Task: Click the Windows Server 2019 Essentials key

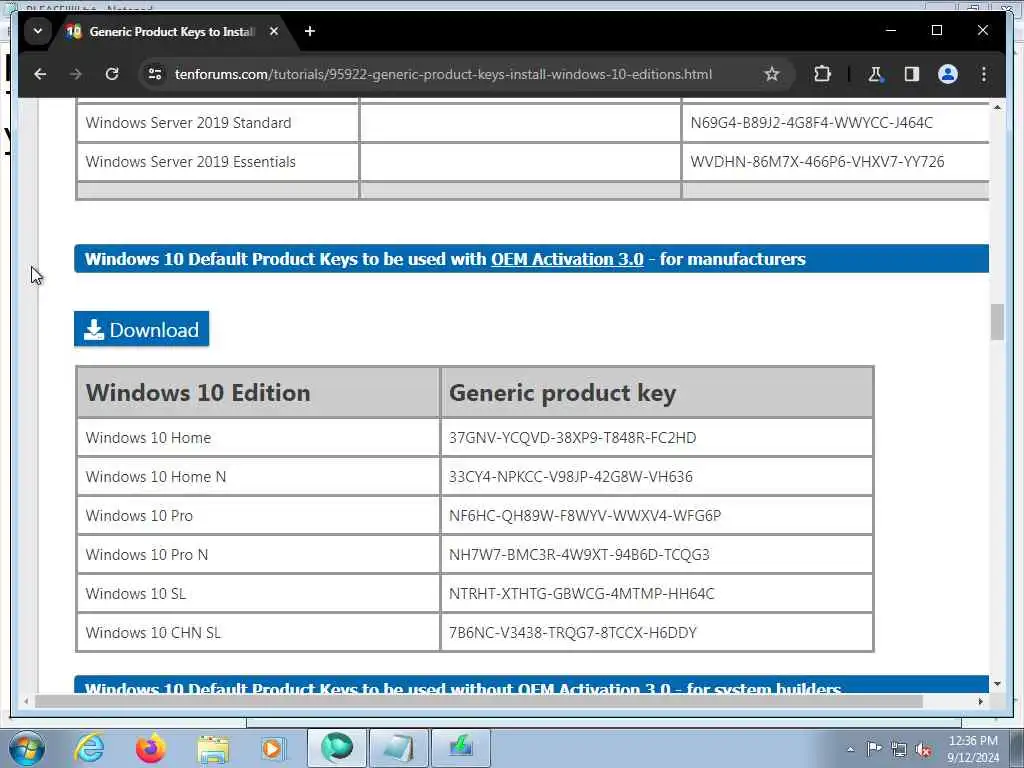Action: point(817,162)
